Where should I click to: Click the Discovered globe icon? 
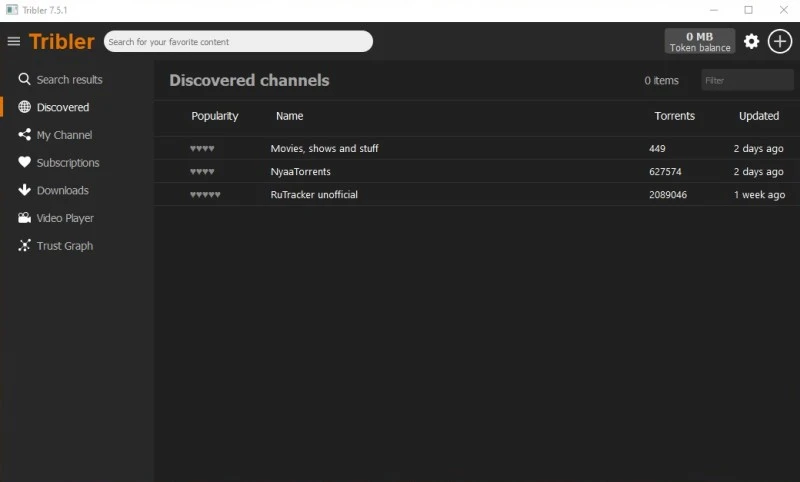point(24,107)
